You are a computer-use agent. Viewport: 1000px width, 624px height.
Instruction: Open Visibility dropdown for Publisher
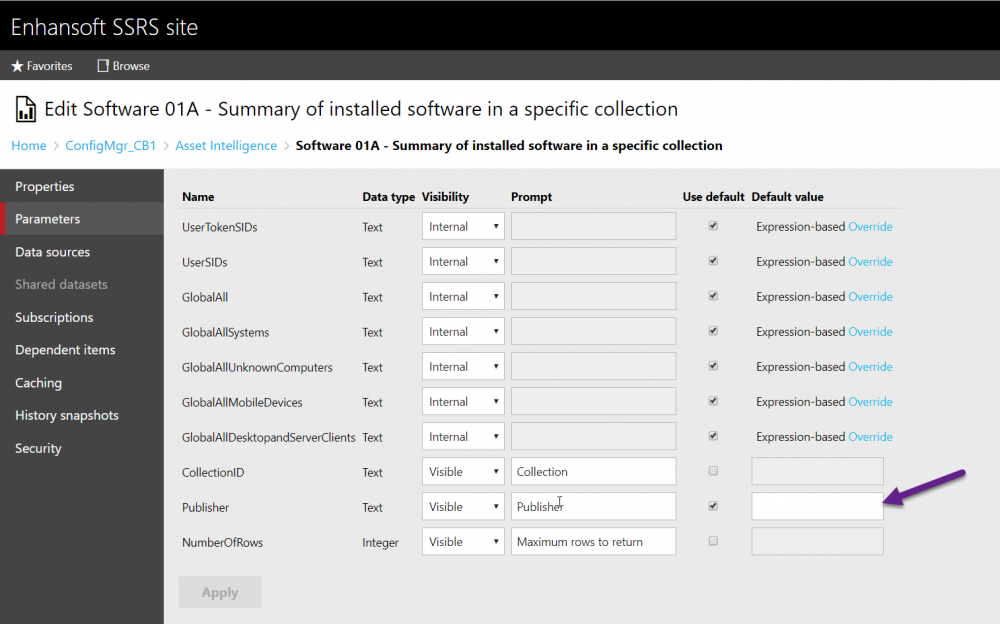(x=463, y=507)
